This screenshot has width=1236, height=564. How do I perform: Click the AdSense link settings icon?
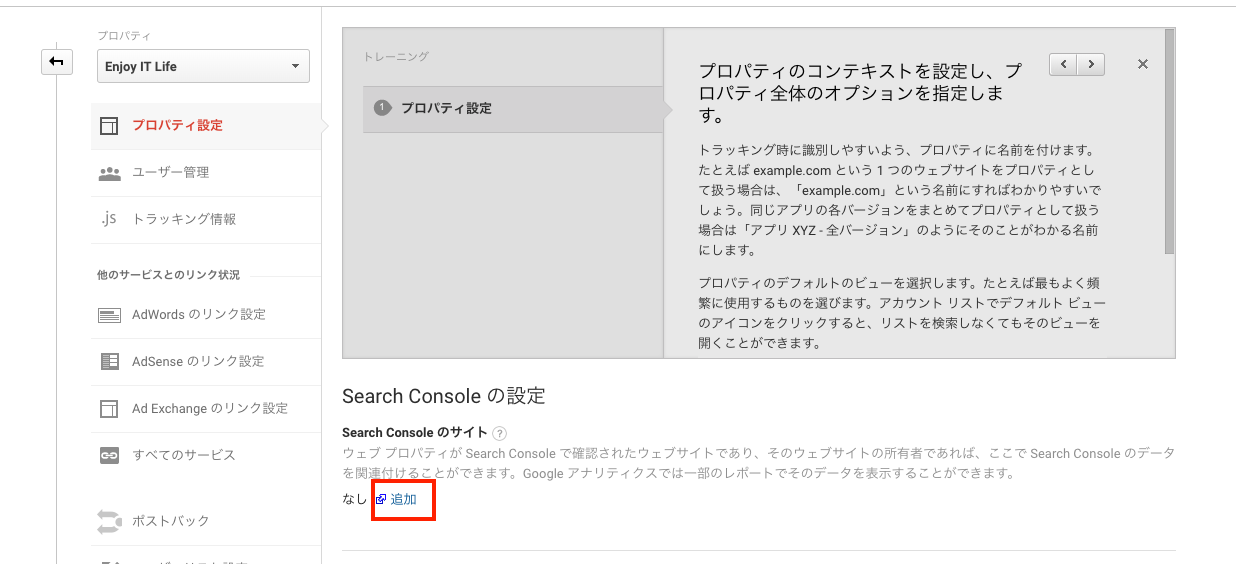coord(109,361)
